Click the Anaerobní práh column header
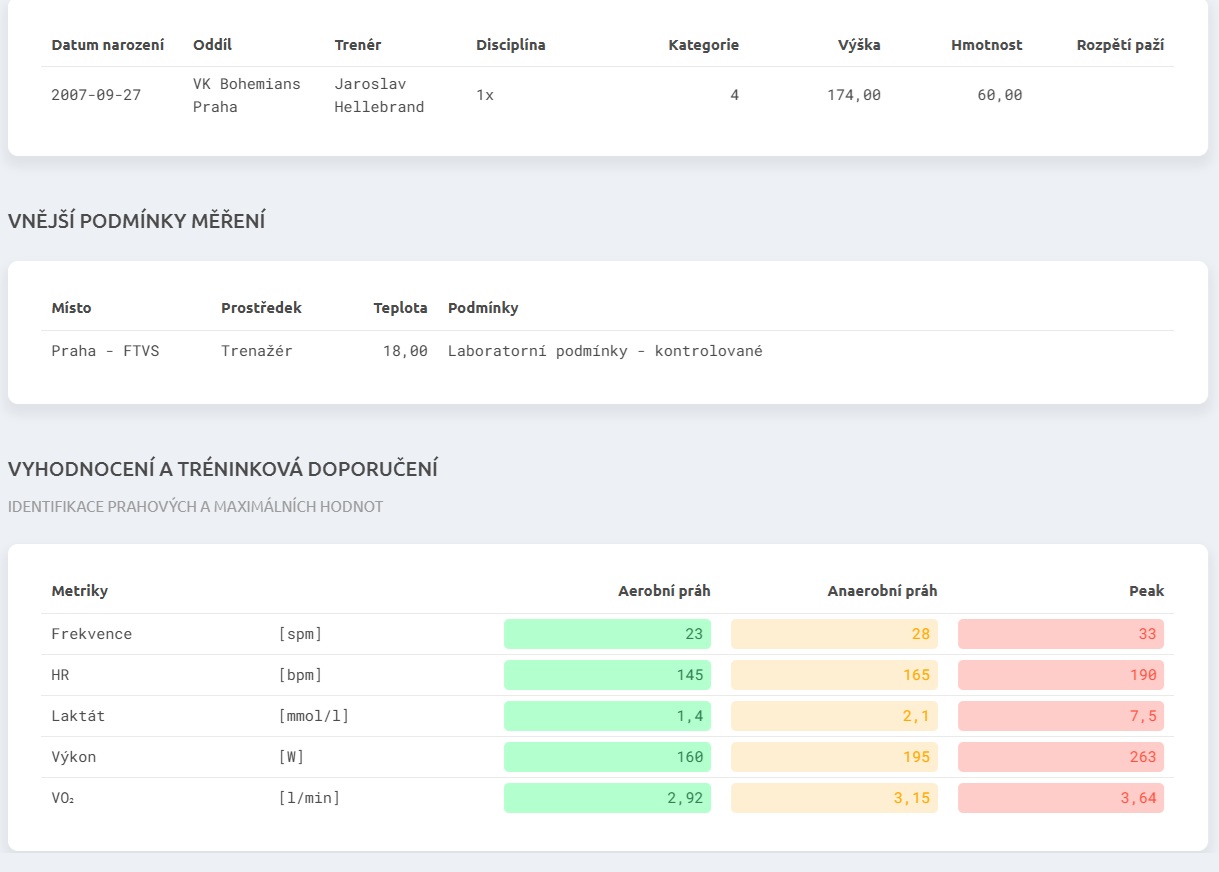 click(882, 591)
